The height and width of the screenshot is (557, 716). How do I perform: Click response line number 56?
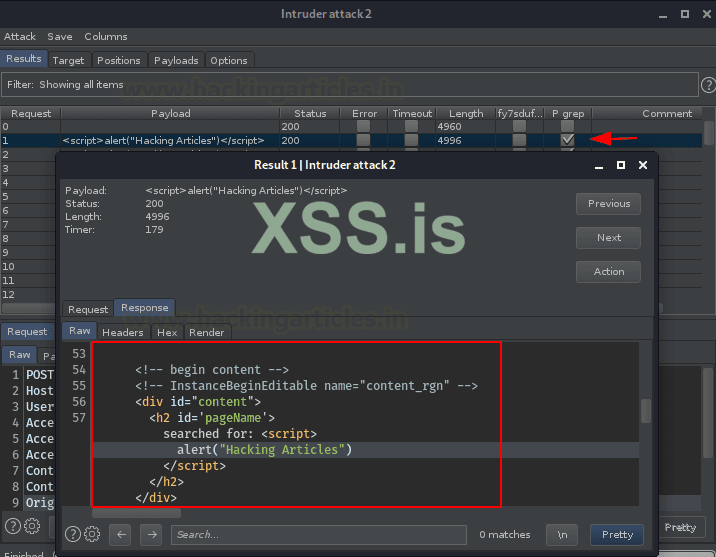tap(79, 402)
